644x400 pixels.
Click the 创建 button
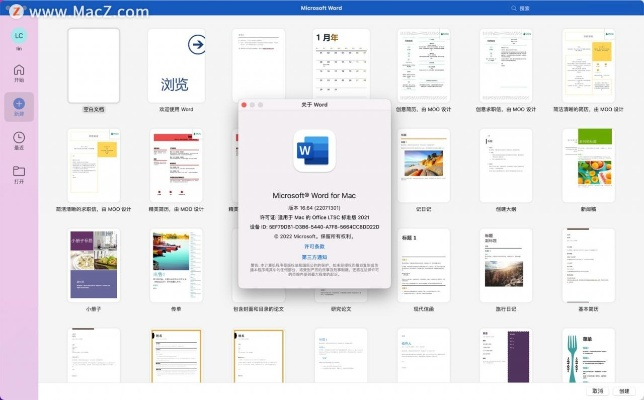pos(624,391)
